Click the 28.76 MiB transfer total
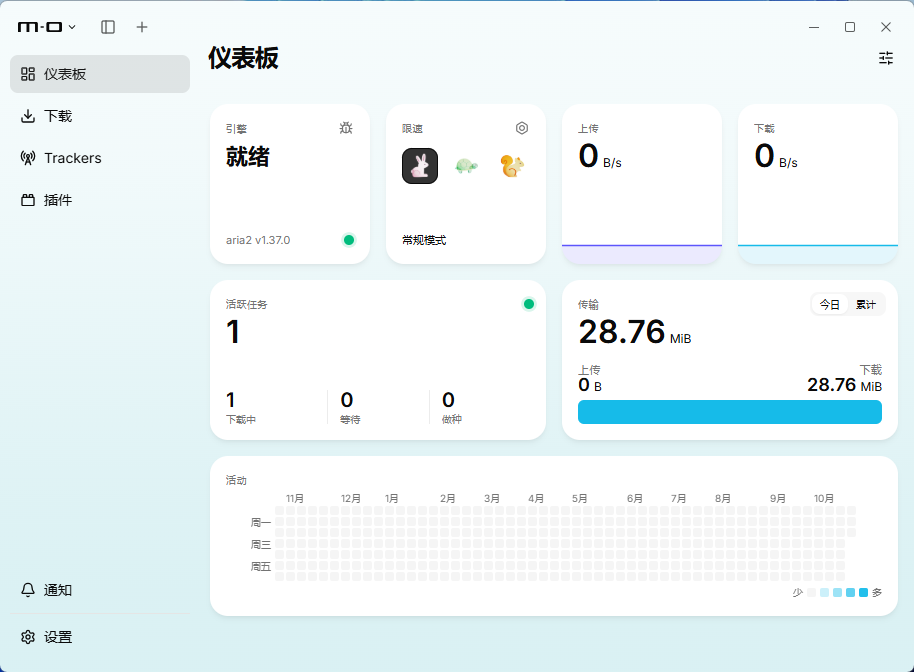Screen dimensions: 914x672 pyautogui.click(x=634, y=332)
